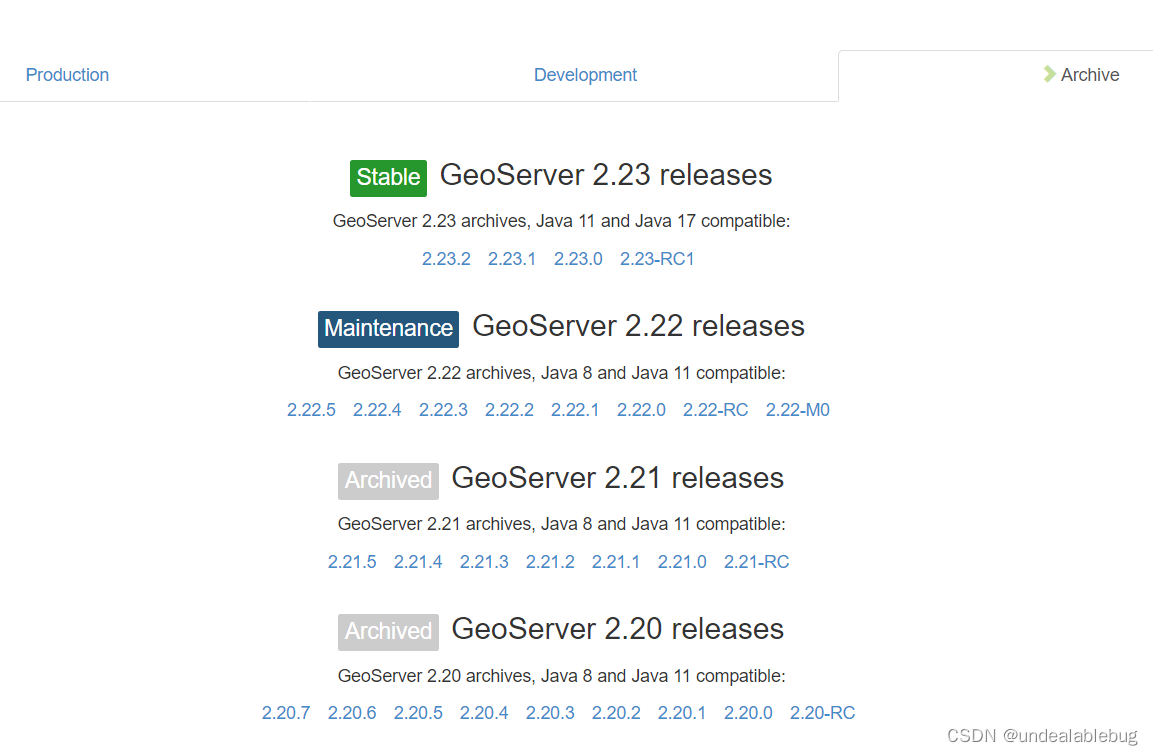Viewport: 1153px width, 755px height.
Task: Switch to the Production tab
Action: click(x=67, y=75)
